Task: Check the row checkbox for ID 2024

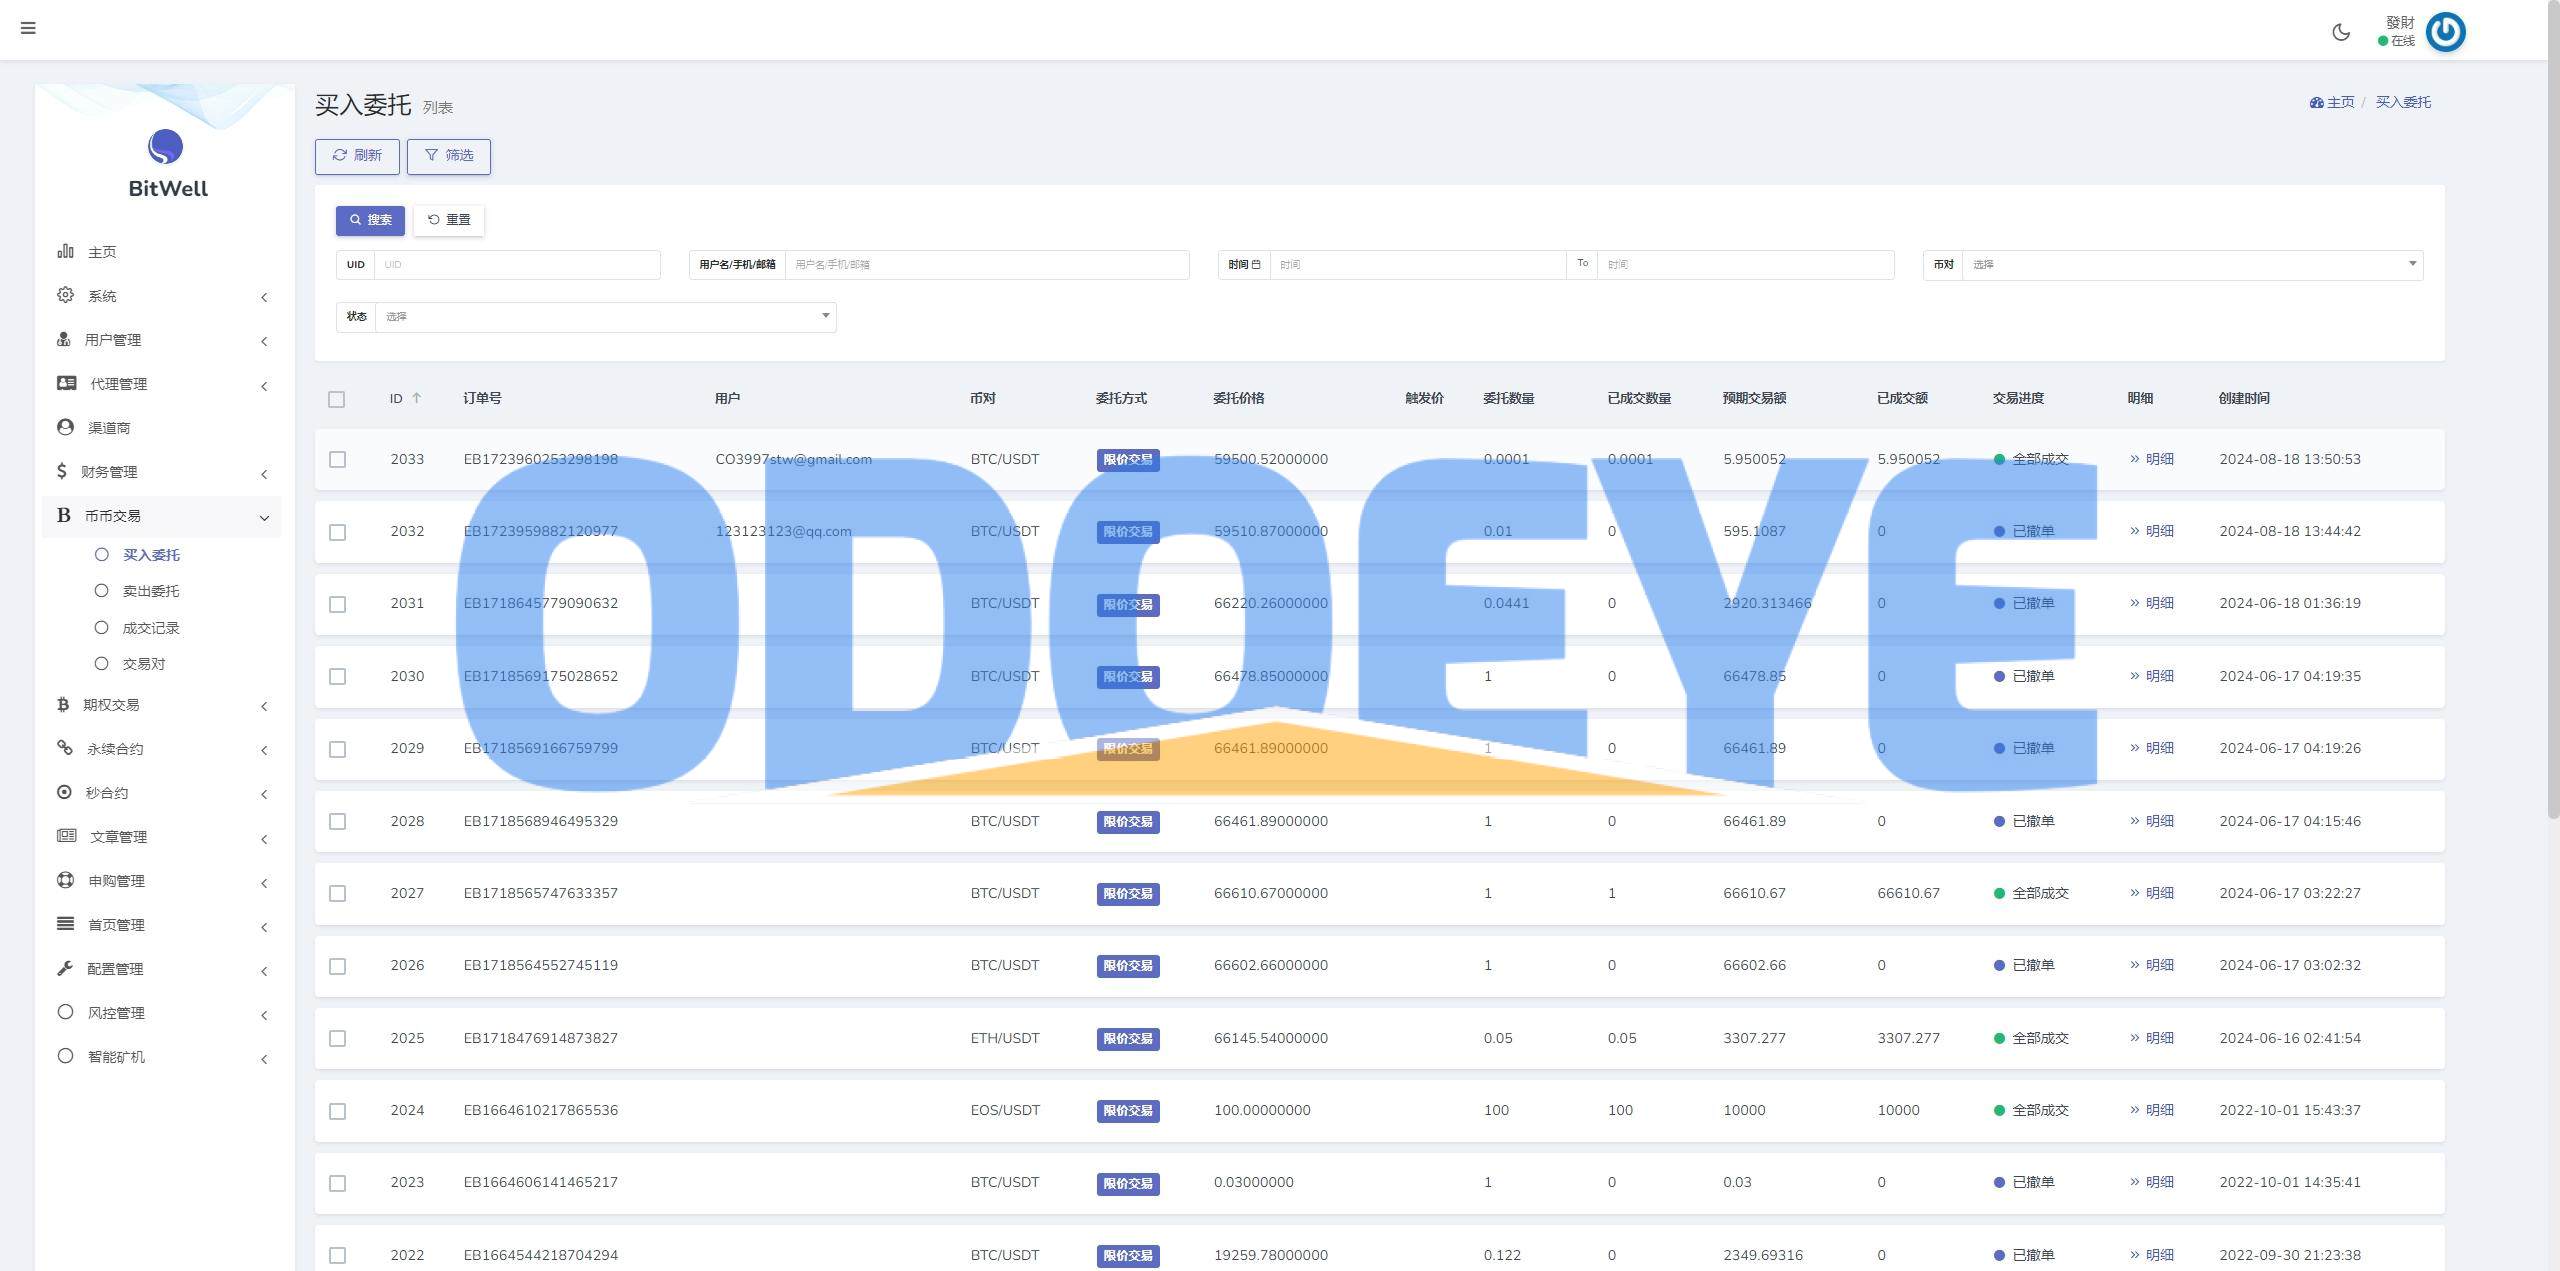Action: [338, 1111]
